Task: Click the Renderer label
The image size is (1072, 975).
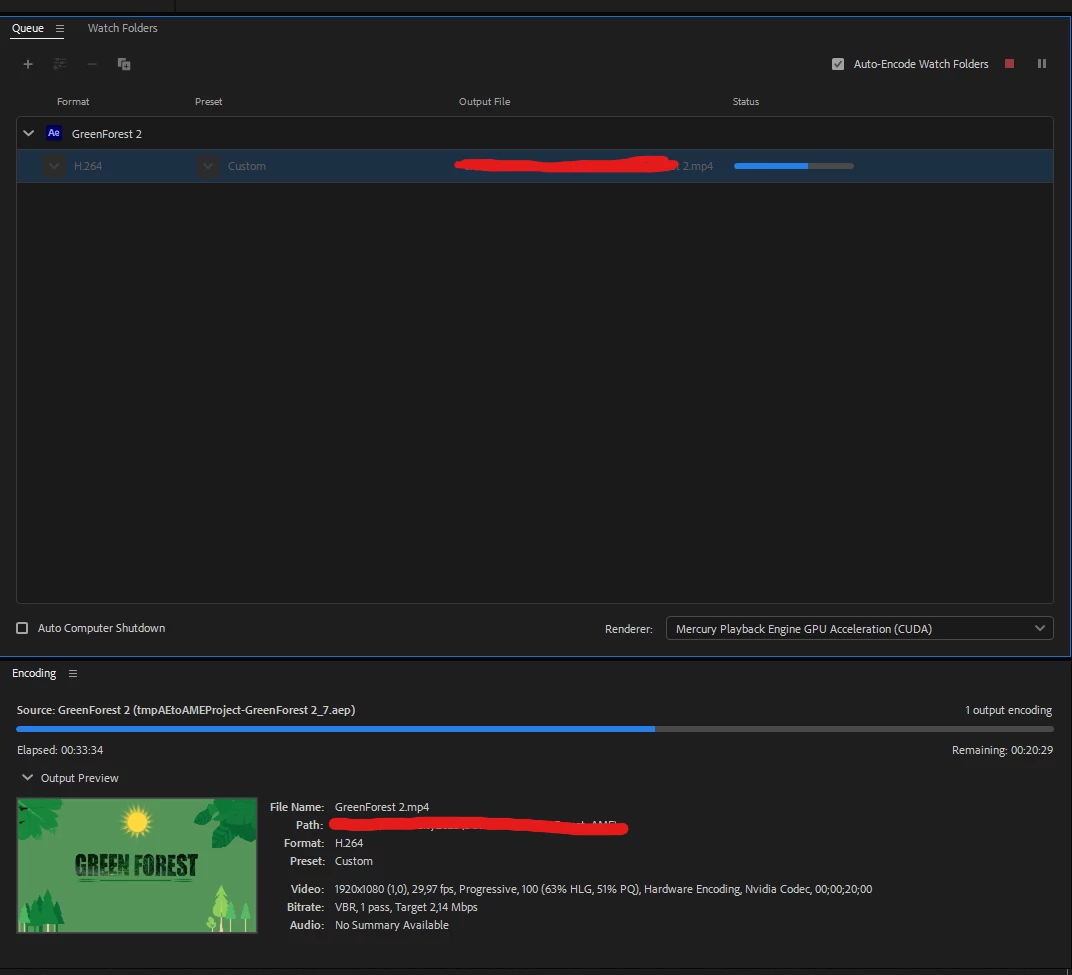Action: point(629,629)
